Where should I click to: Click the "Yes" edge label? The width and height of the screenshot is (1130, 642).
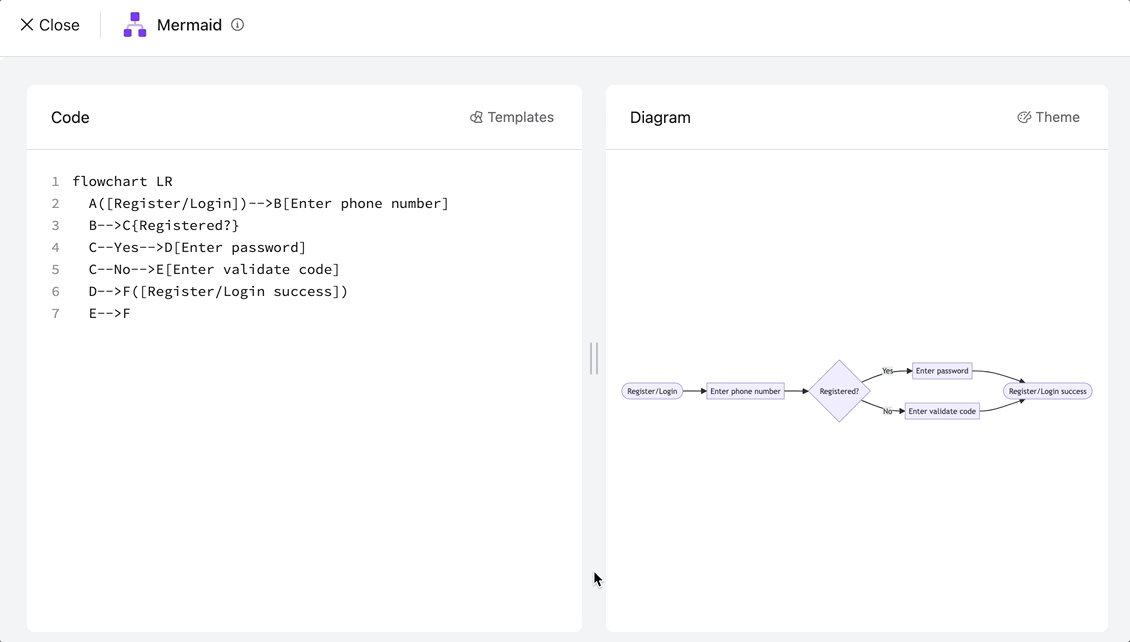(x=887, y=371)
